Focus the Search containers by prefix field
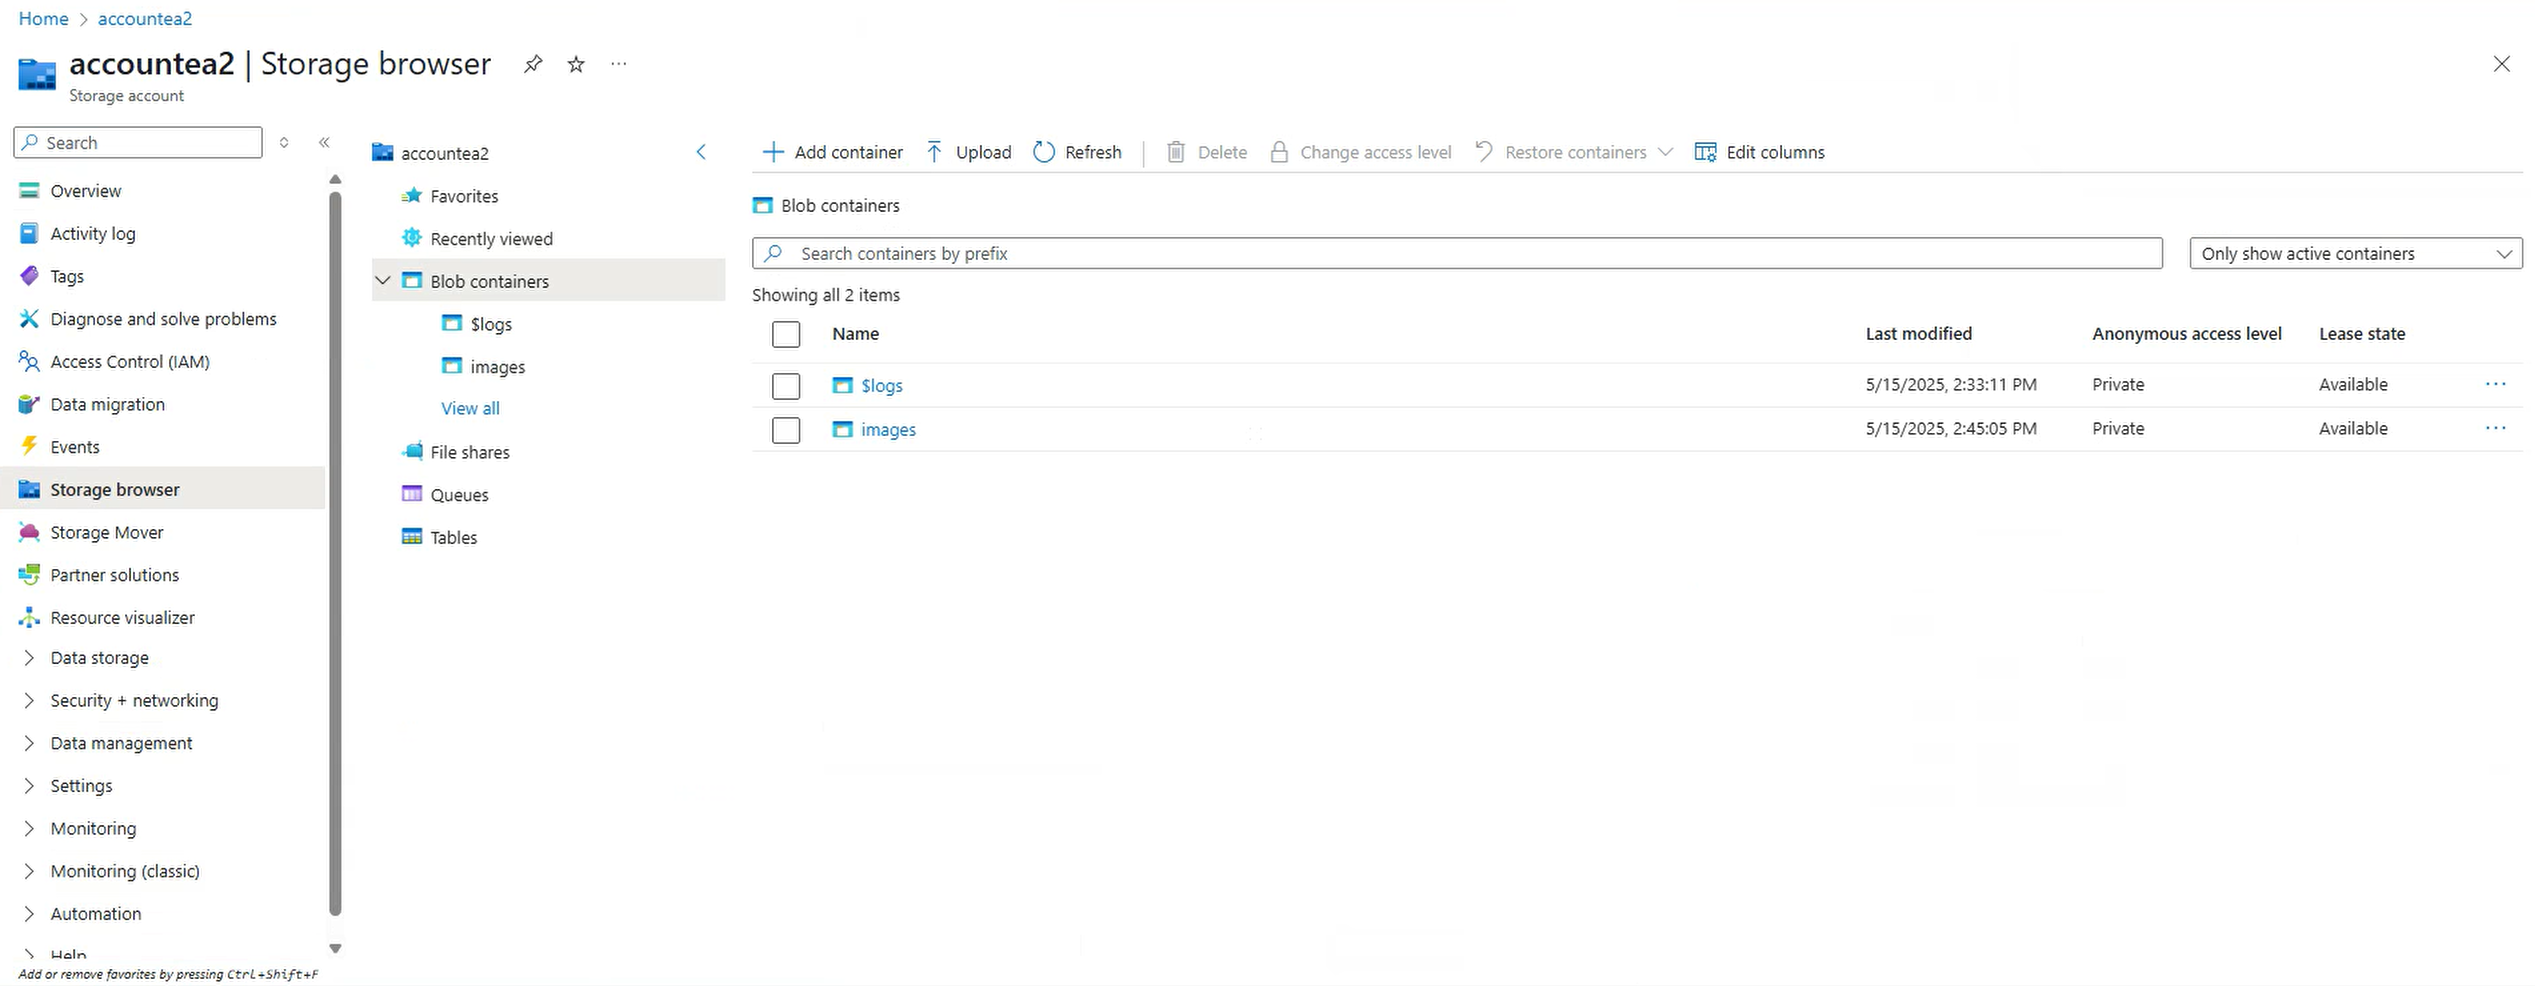The image size is (2535, 987). [x=1457, y=253]
